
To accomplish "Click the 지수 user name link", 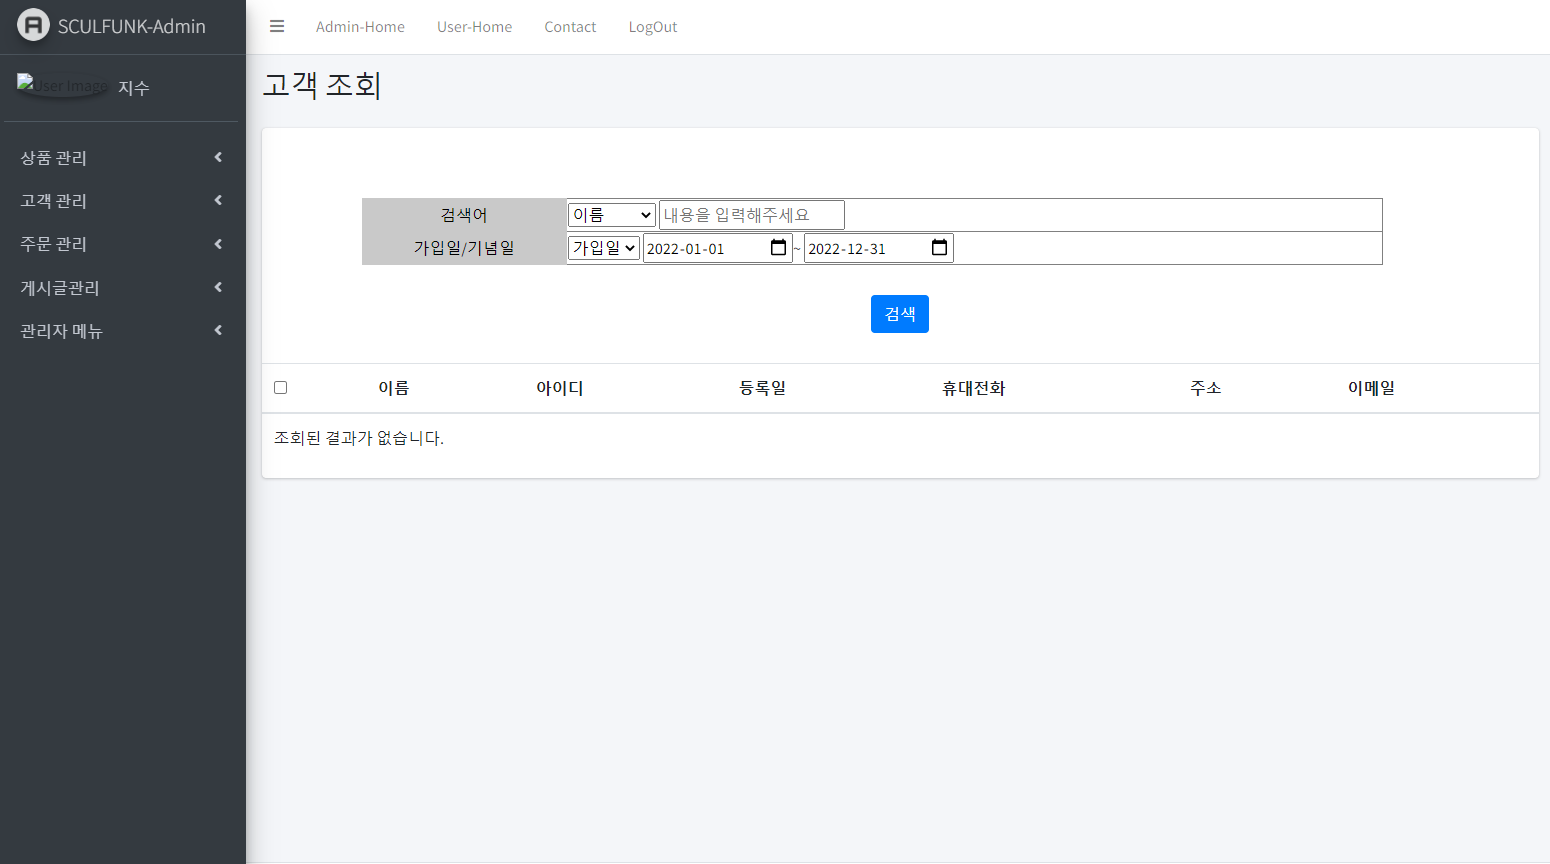I will (134, 88).
